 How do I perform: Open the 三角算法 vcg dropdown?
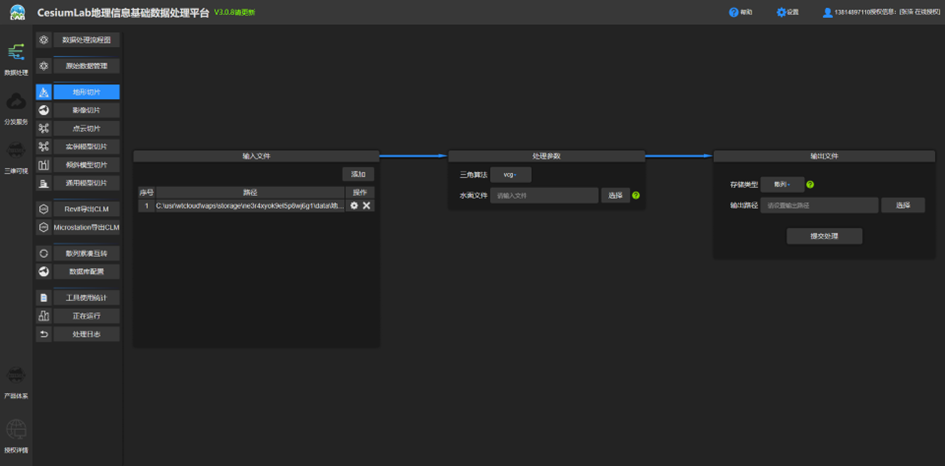point(510,175)
